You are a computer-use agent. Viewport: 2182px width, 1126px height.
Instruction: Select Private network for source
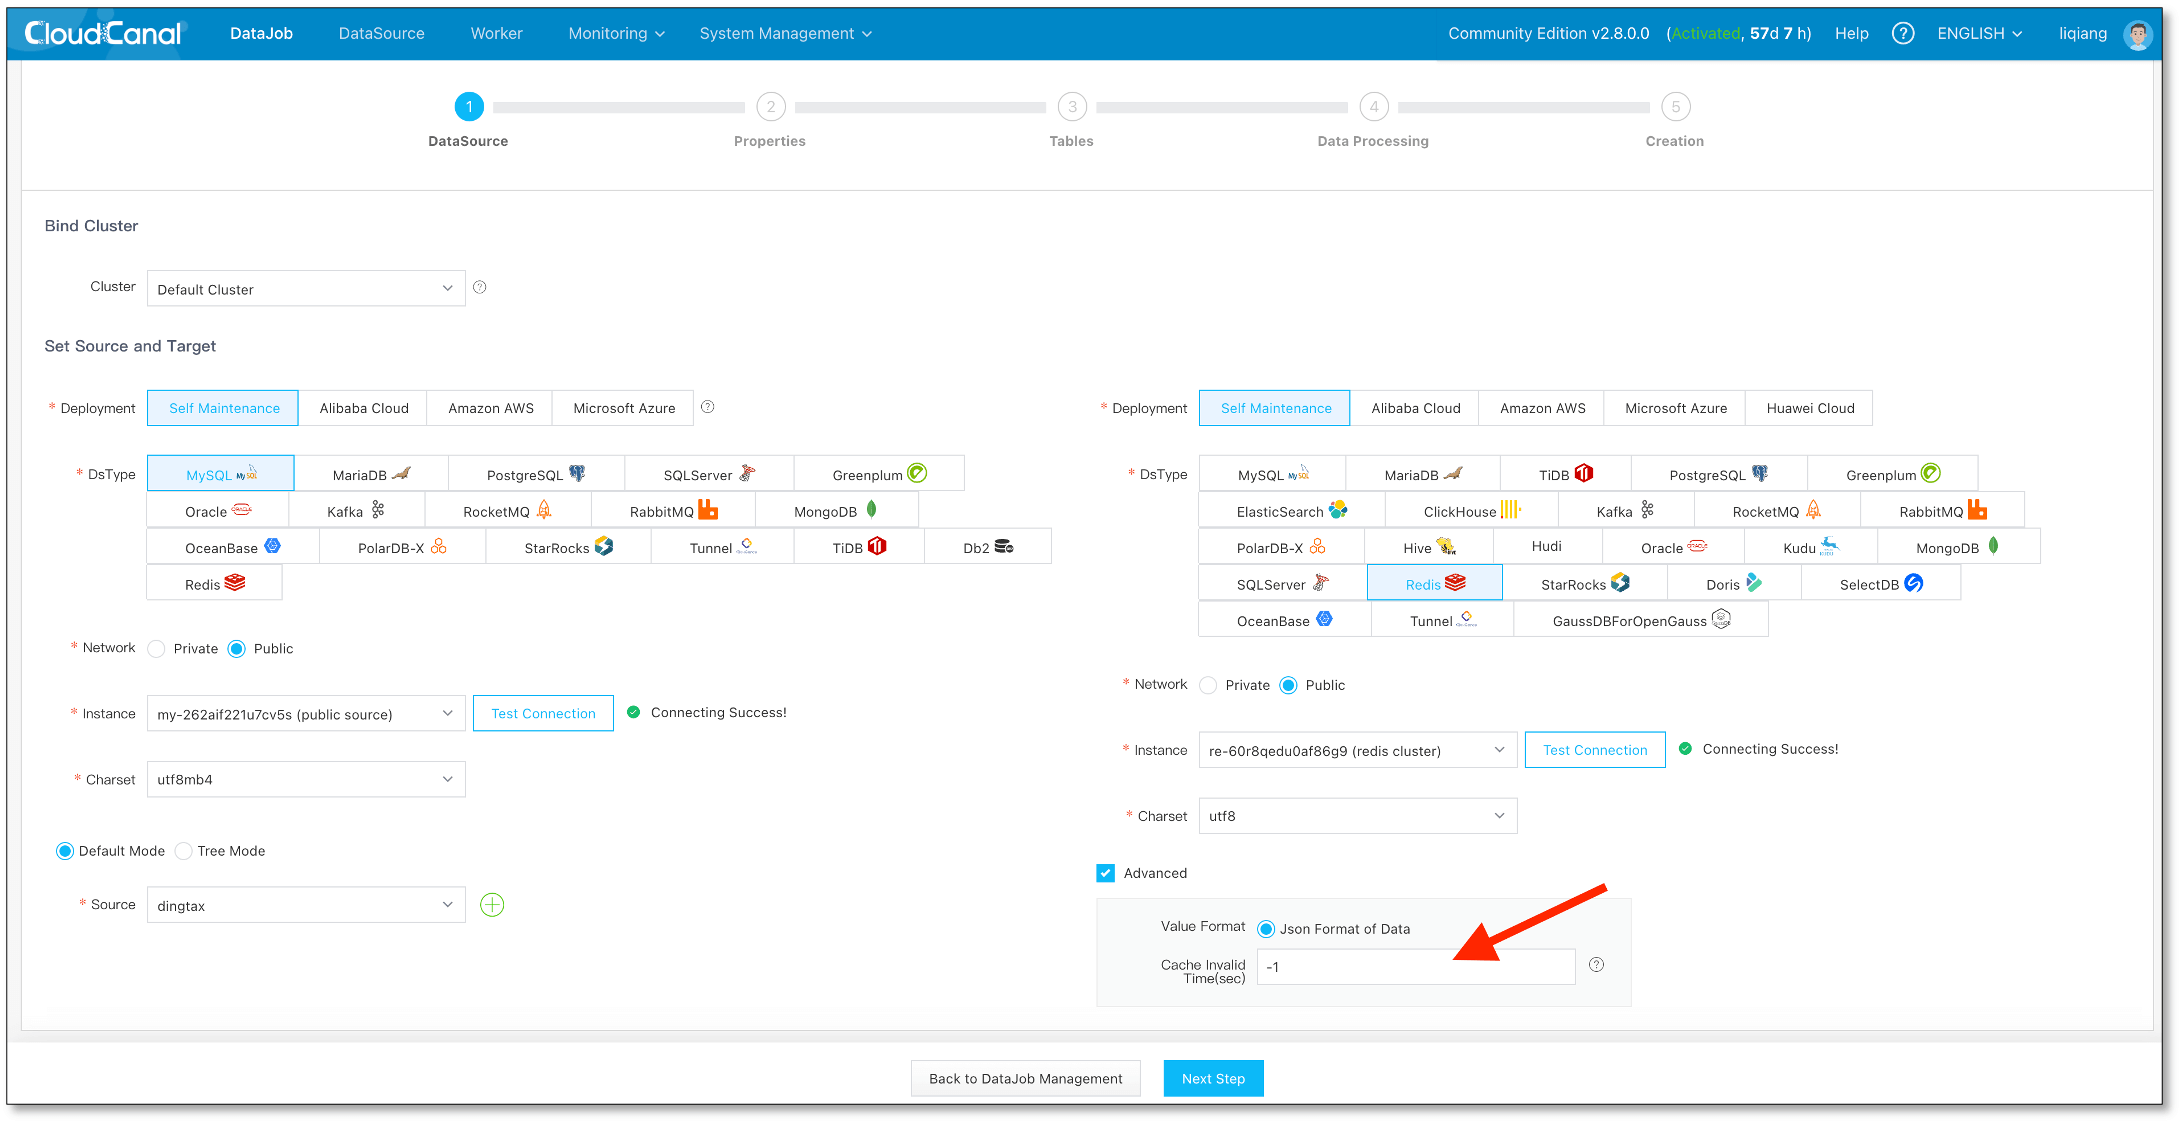[x=157, y=649]
